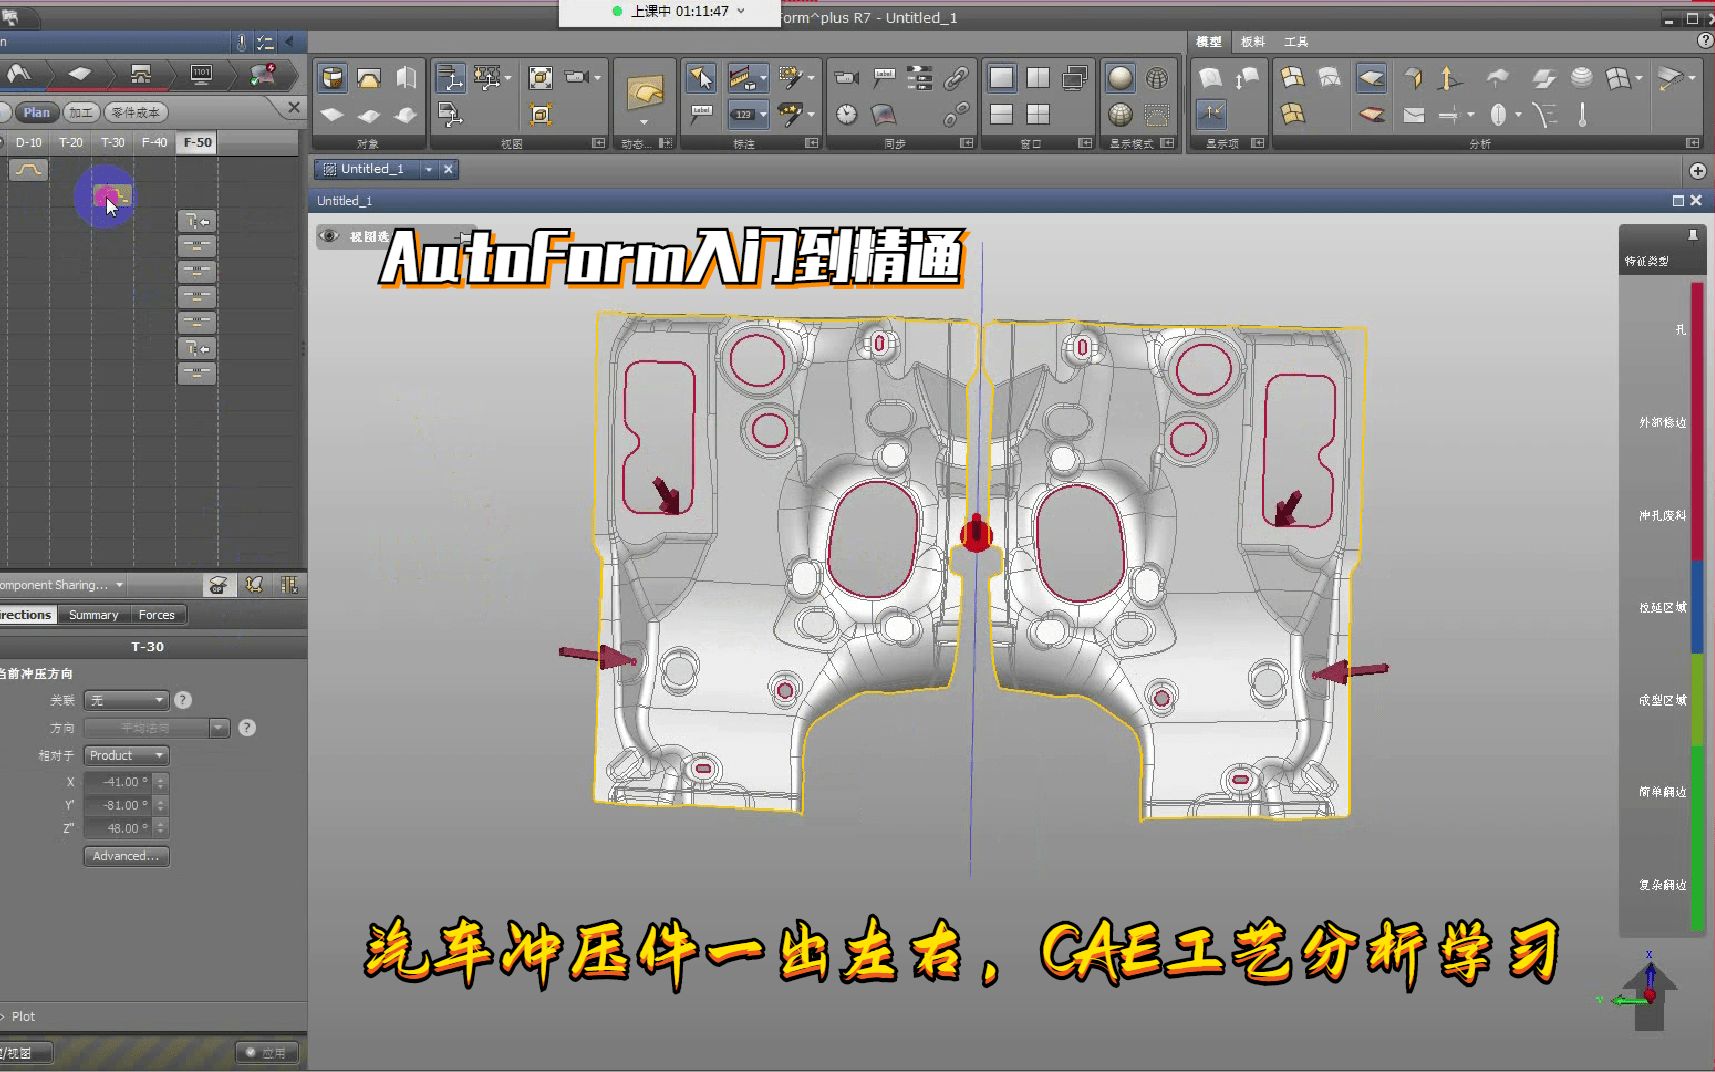1715x1072 pixels.
Task: Close the Untitled_1 document tab
Action: [x=448, y=169]
